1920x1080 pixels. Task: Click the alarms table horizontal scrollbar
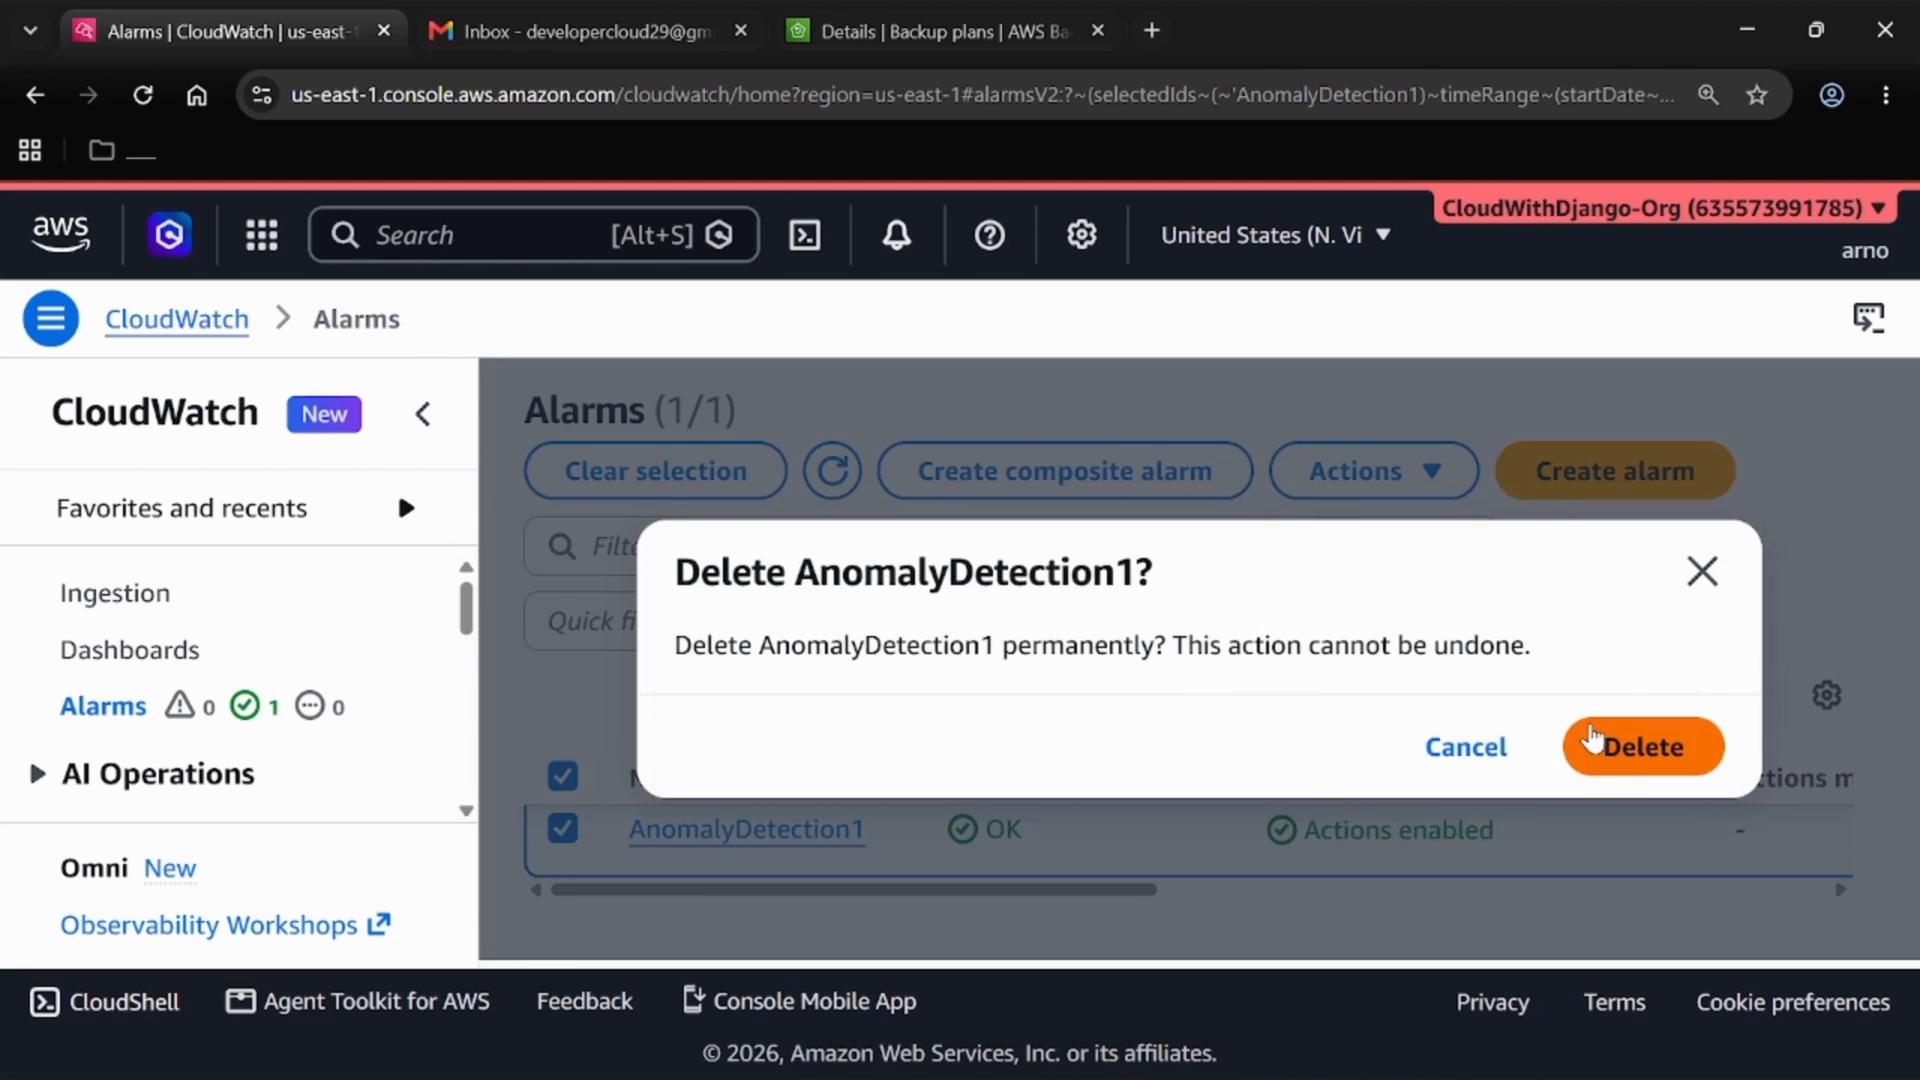pos(853,889)
